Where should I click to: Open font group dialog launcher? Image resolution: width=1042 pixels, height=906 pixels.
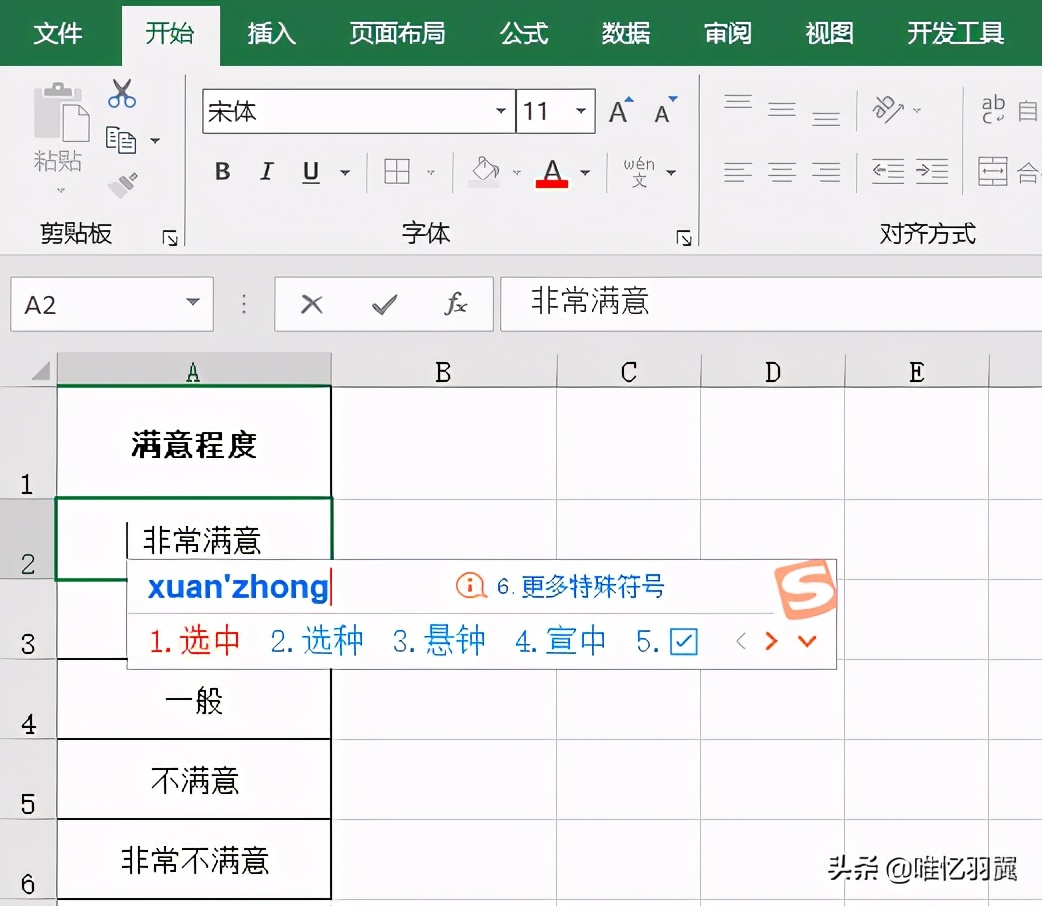(684, 238)
